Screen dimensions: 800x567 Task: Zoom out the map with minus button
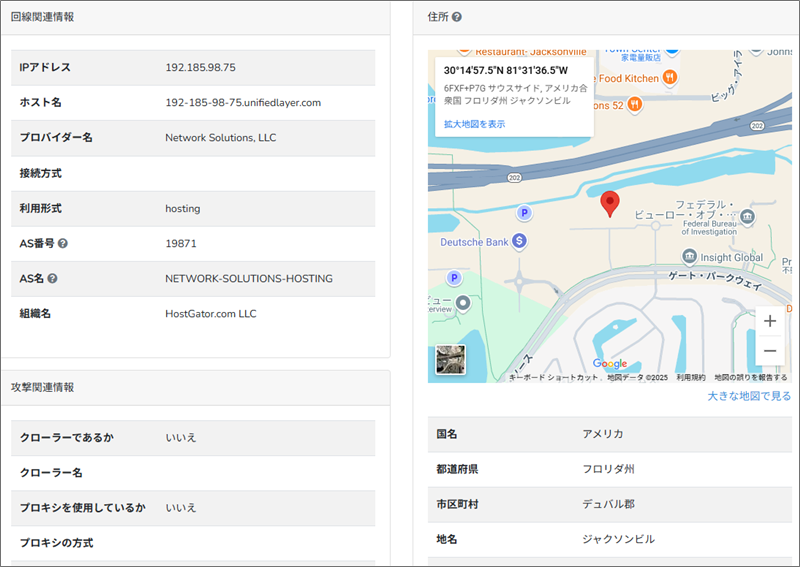tap(770, 351)
